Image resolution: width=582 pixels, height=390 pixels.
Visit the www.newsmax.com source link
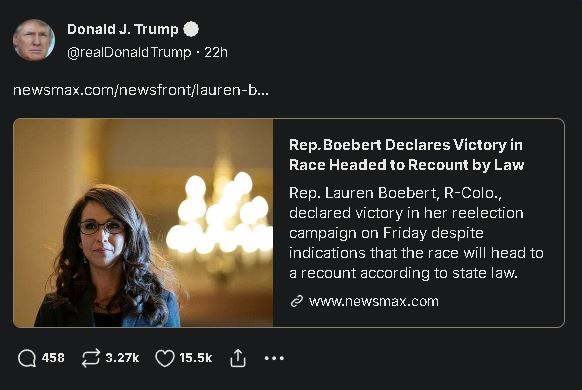[373, 301]
